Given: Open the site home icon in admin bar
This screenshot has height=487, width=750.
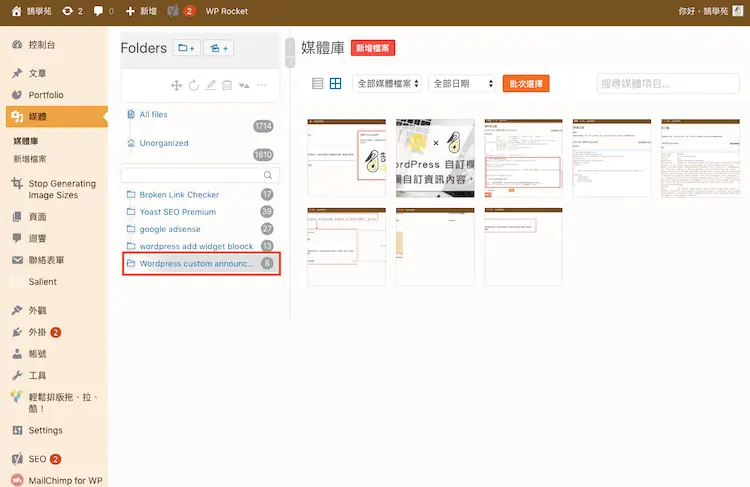Looking at the screenshot, I should pyautogui.click(x=17, y=11).
